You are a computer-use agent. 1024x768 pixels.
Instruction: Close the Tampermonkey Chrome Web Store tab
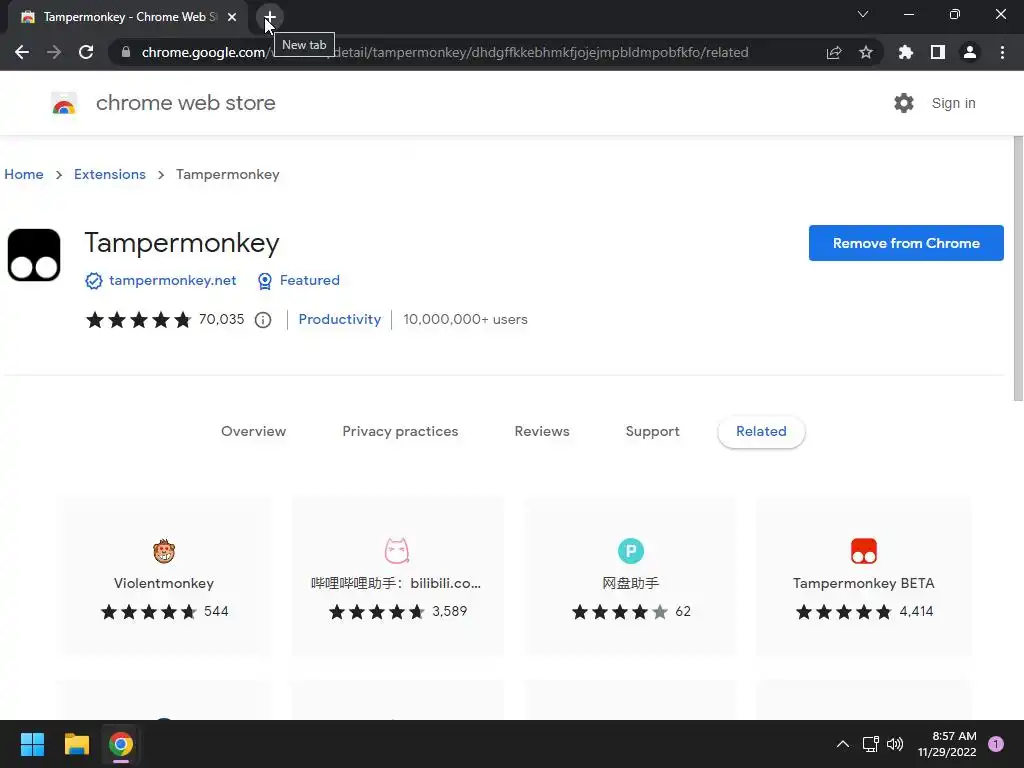point(232,17)
